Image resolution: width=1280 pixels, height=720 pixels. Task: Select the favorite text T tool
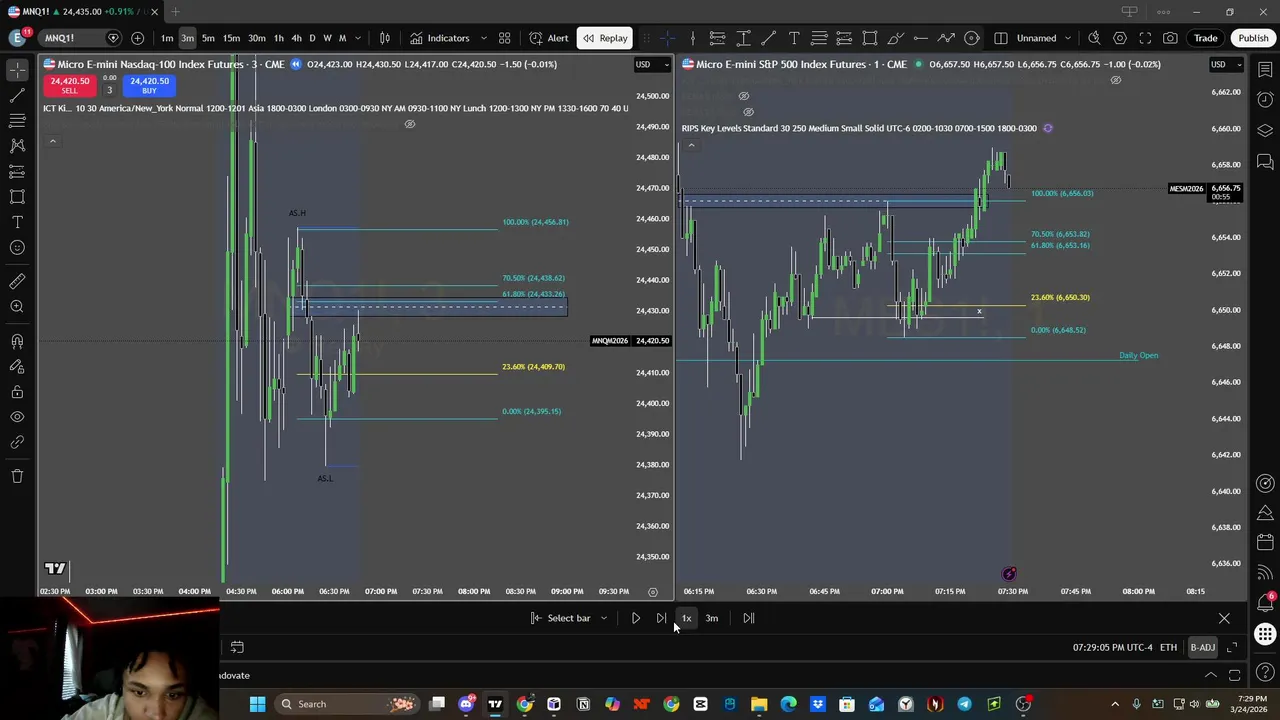(794, 38)
